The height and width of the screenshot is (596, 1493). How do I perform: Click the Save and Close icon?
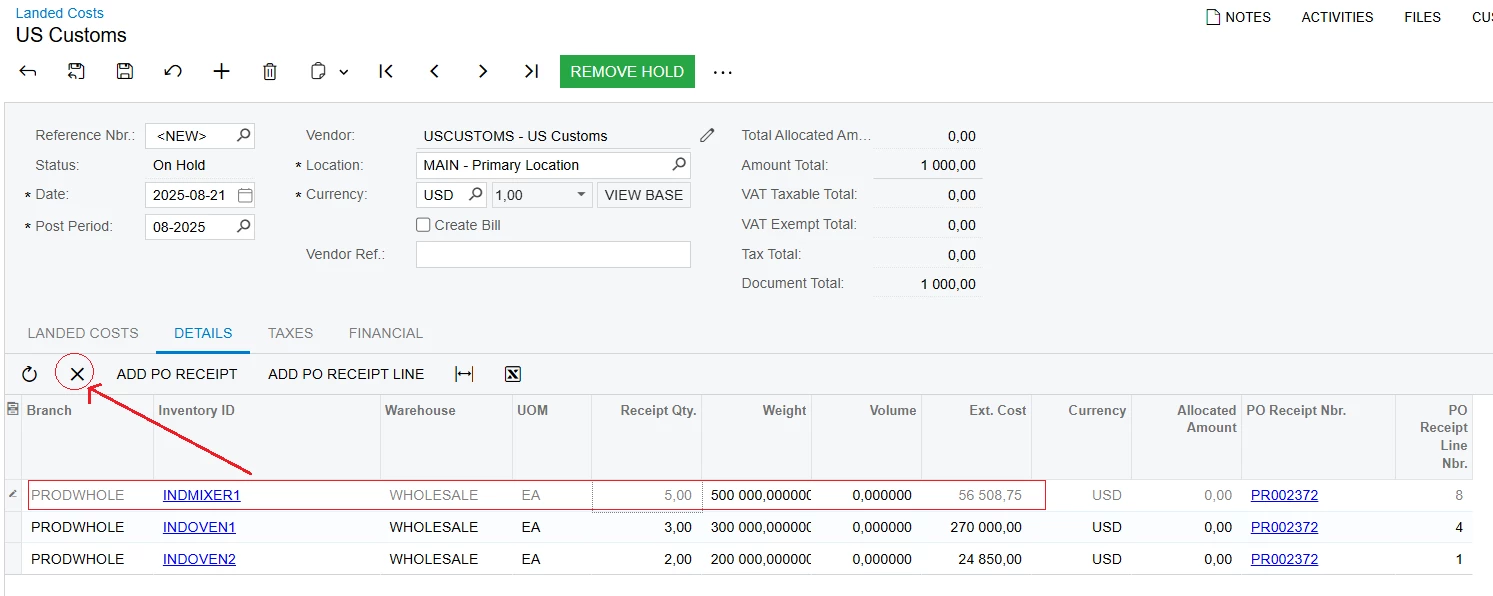76,71
